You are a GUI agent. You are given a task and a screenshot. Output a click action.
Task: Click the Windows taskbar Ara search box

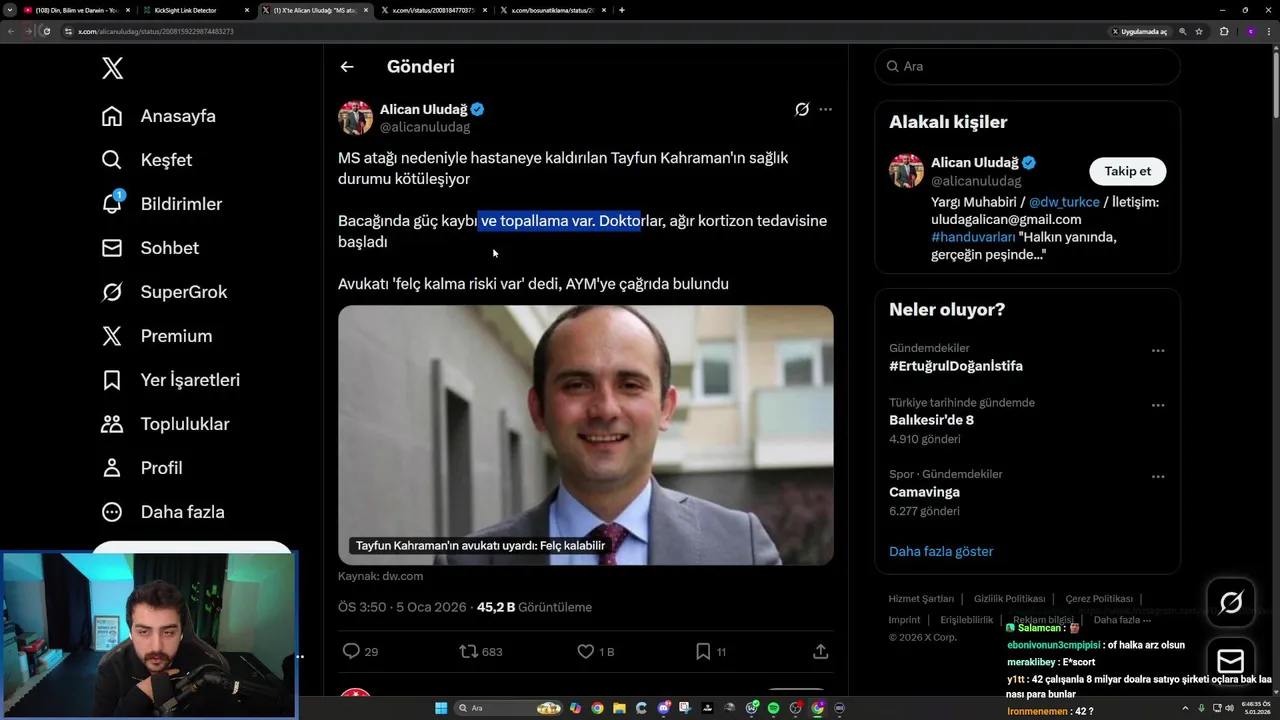508,708
